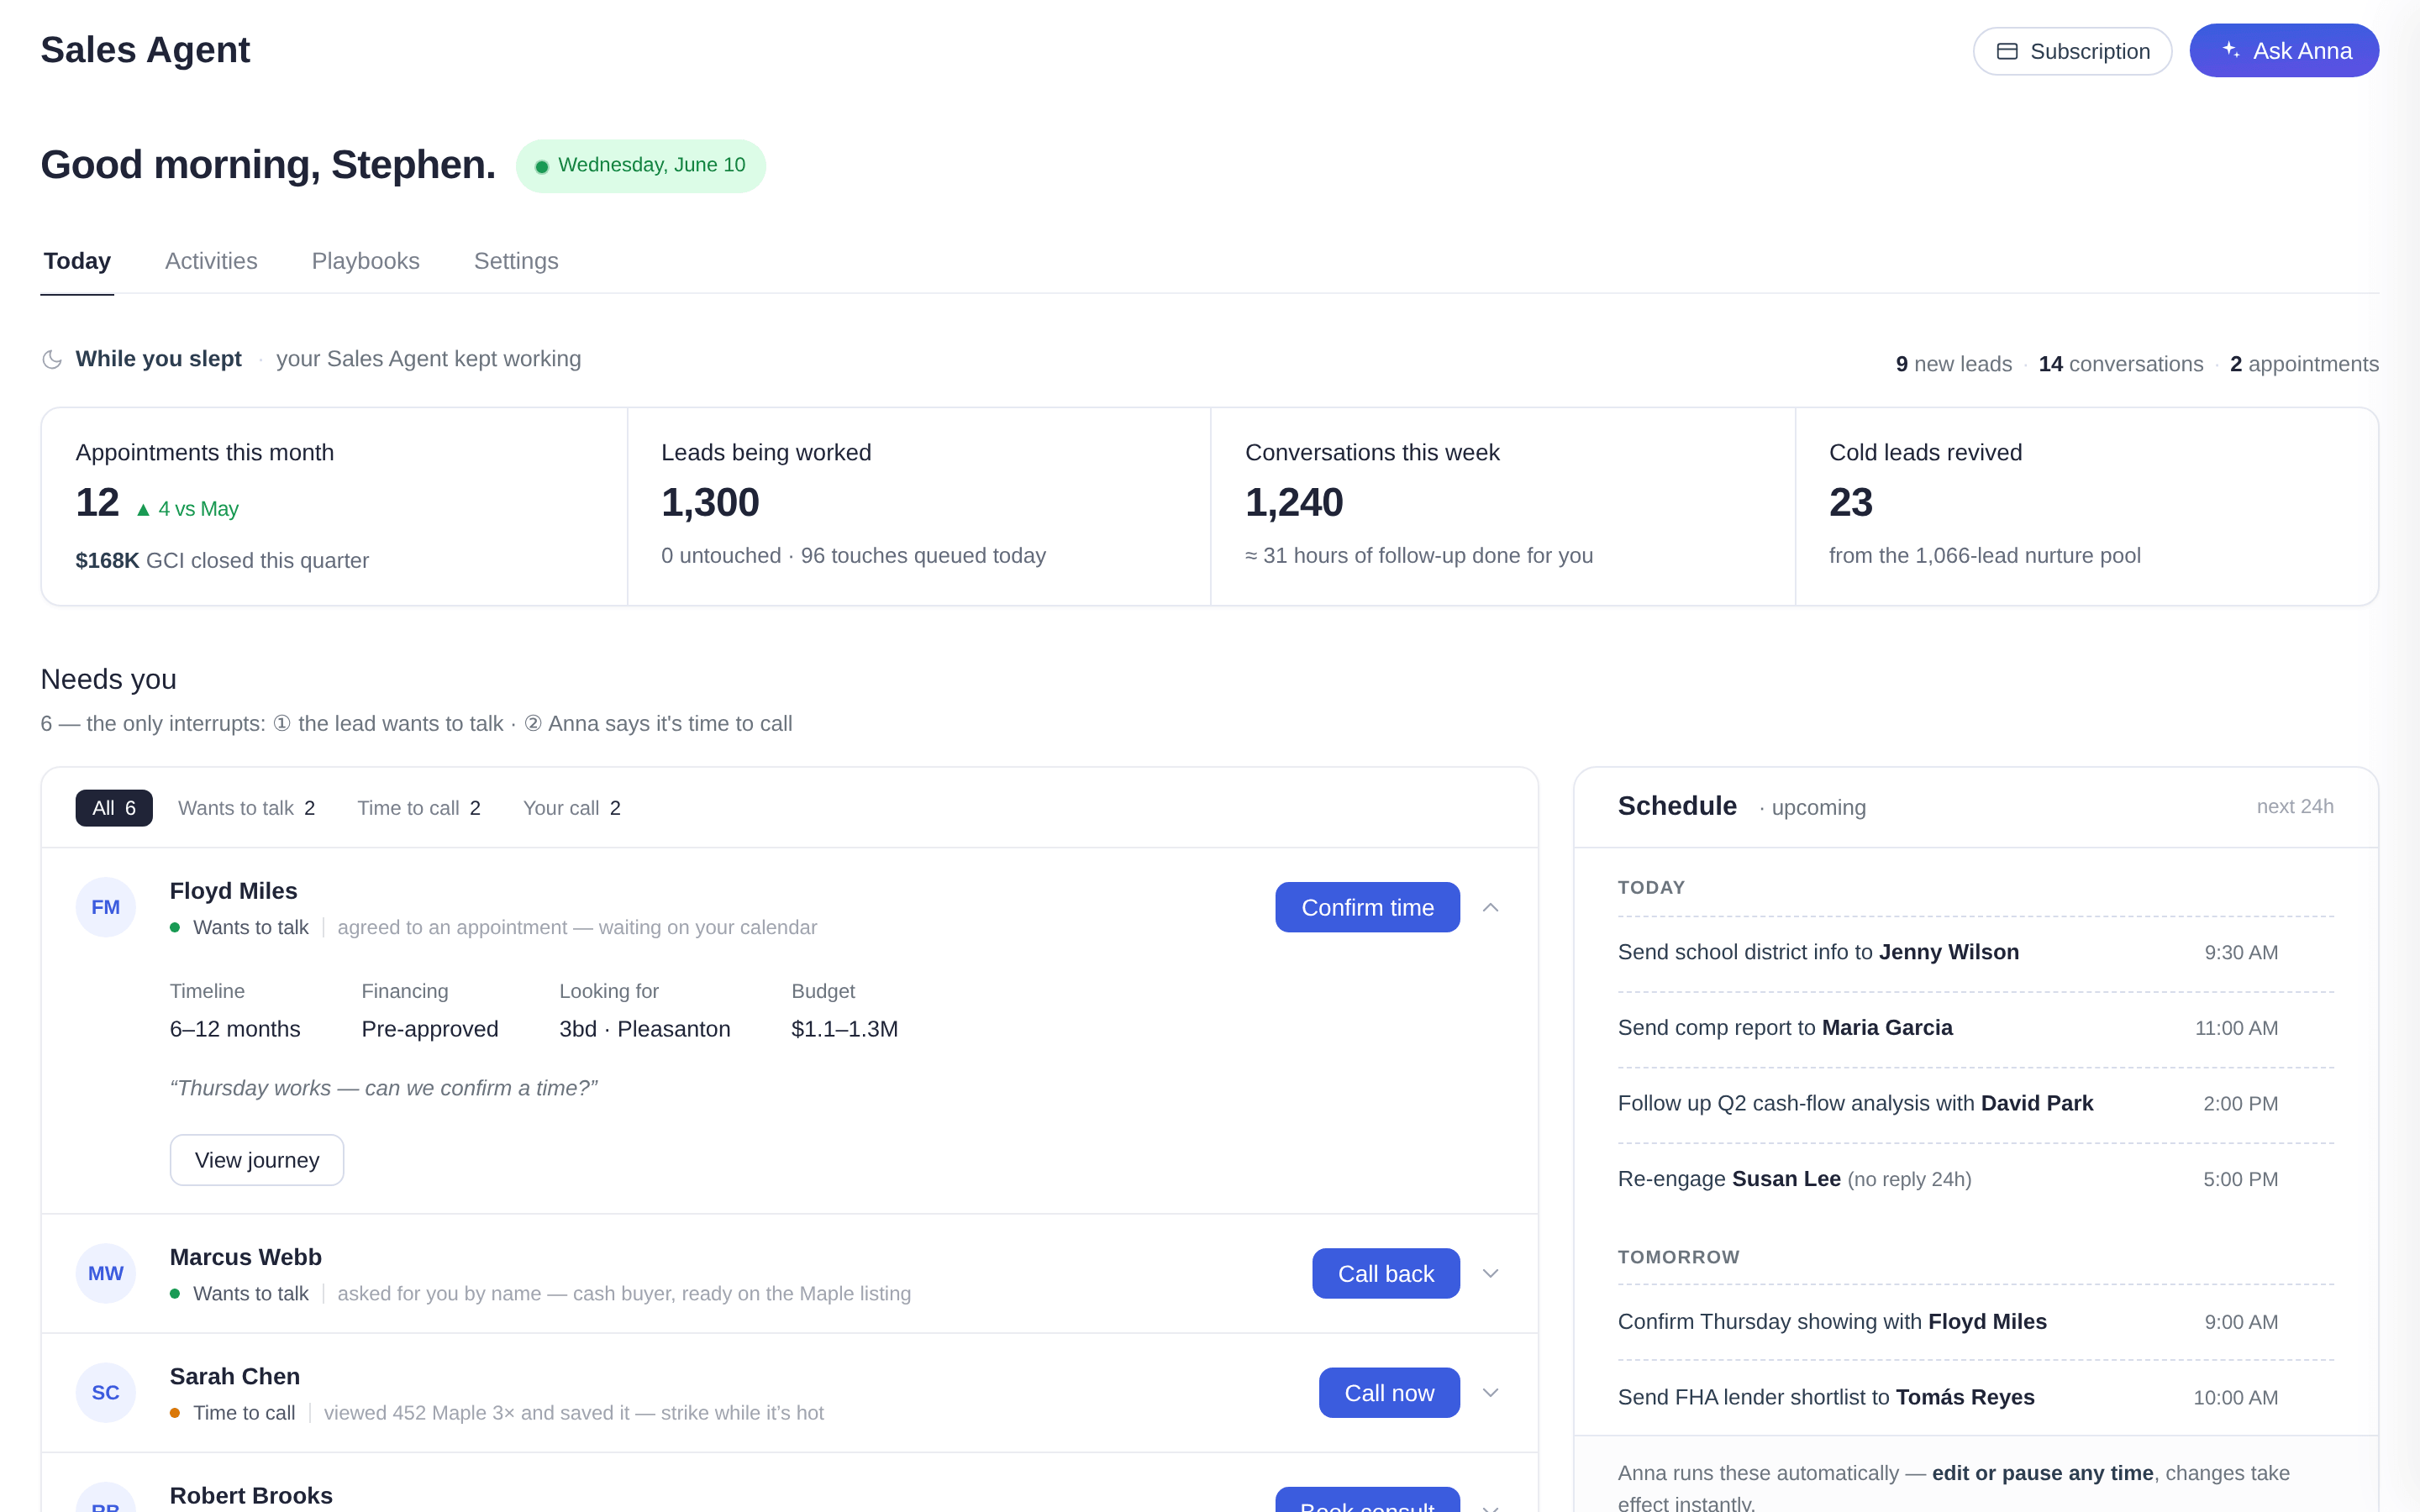The image size is (2420, 1512).
Task: Open the Activities tab
Action: coord(211,261)
